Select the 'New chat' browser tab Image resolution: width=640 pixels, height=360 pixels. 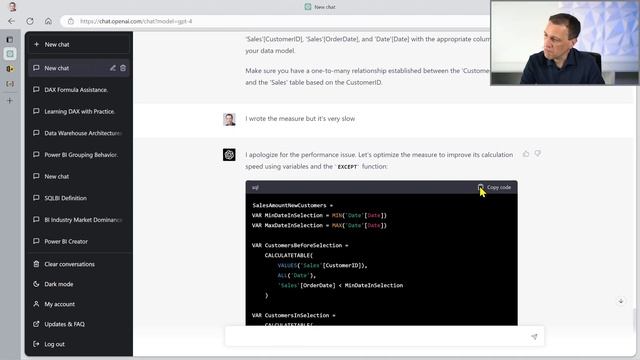coord(320,7)
